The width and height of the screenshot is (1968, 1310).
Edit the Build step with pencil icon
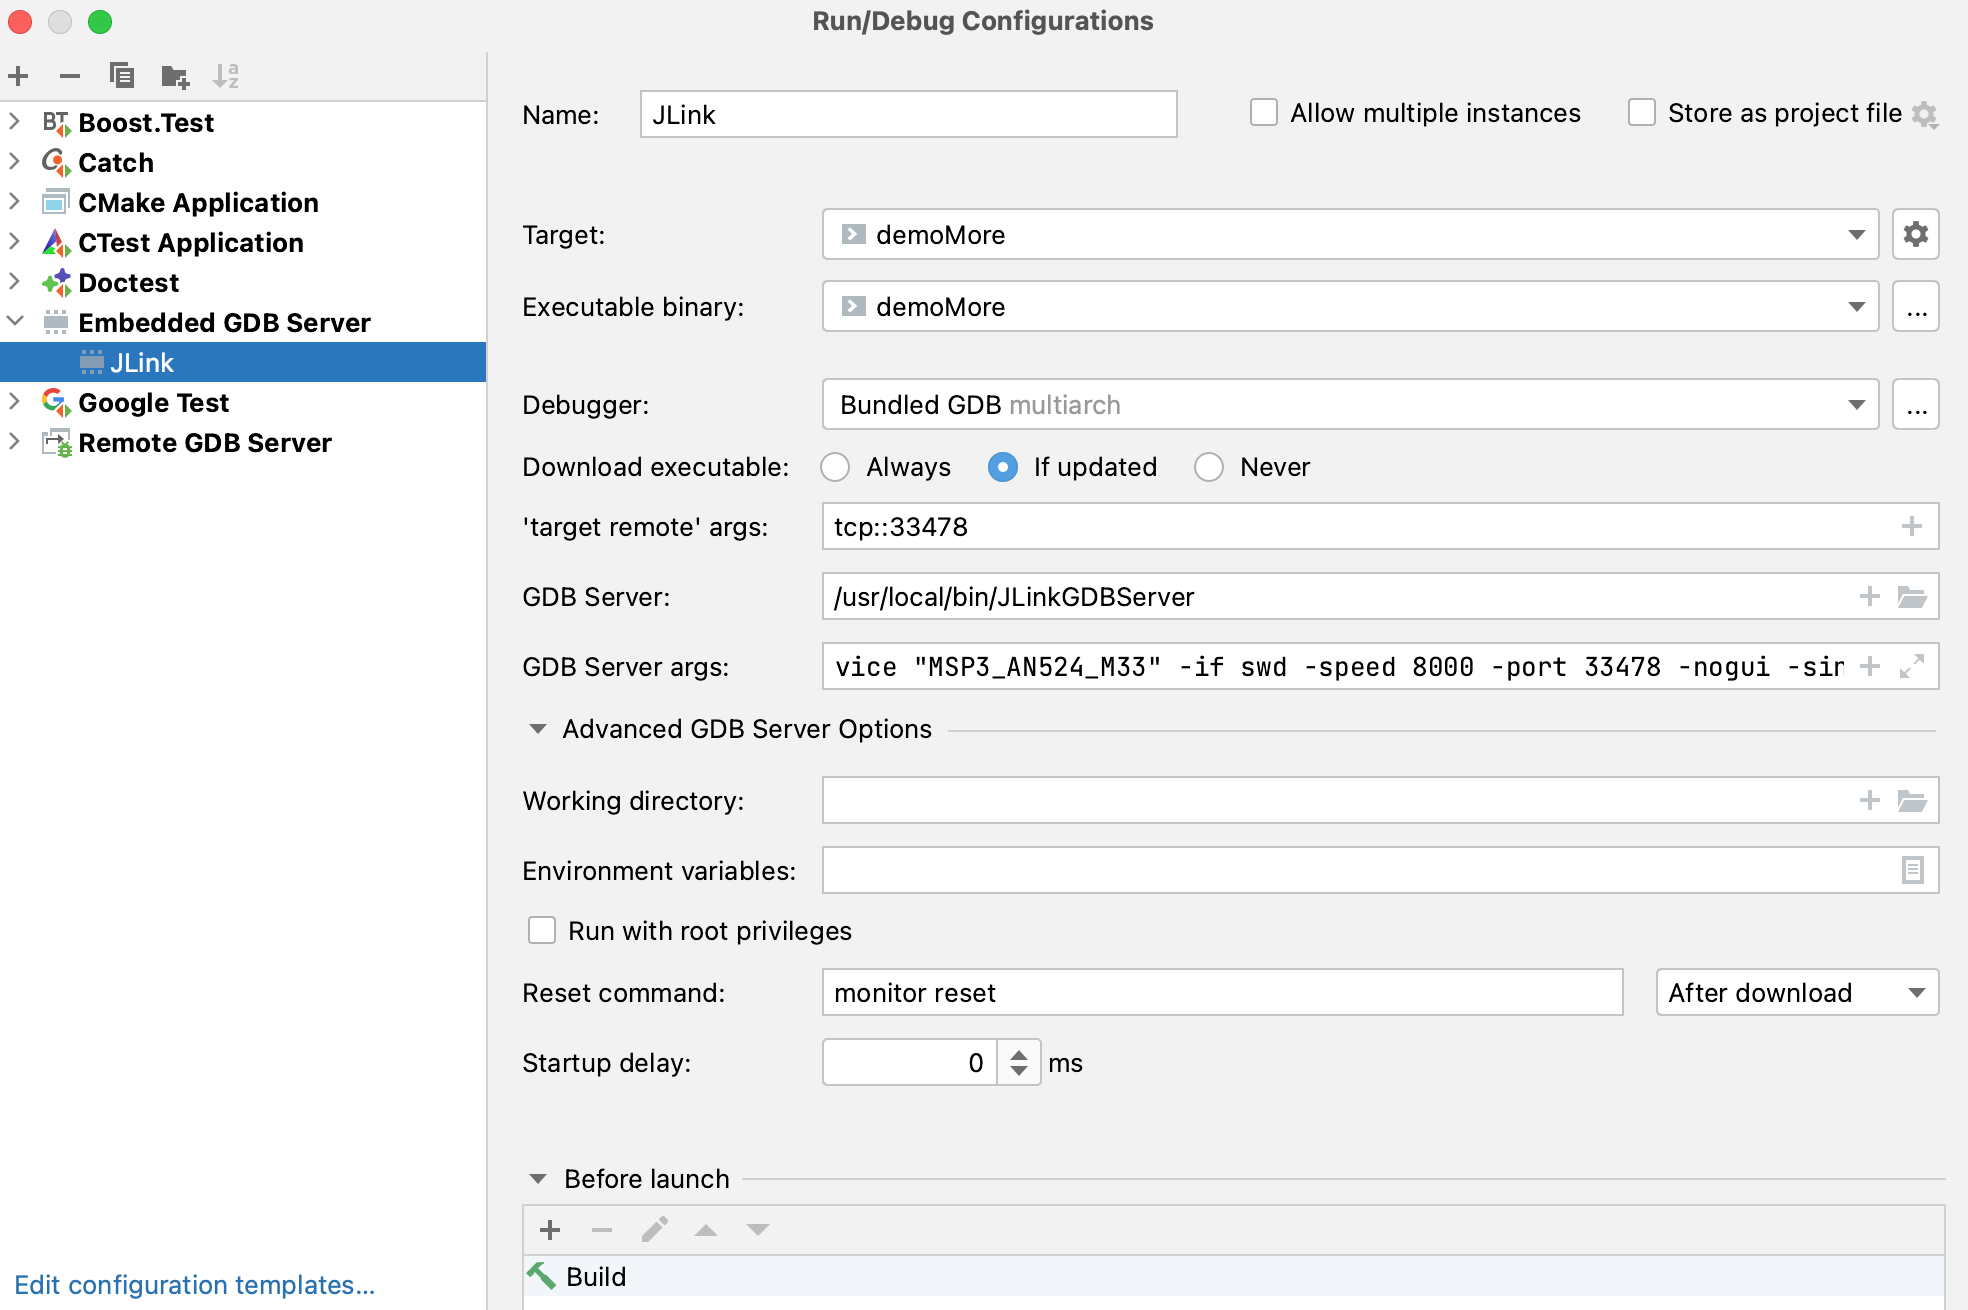click(x=655, y=1229)
